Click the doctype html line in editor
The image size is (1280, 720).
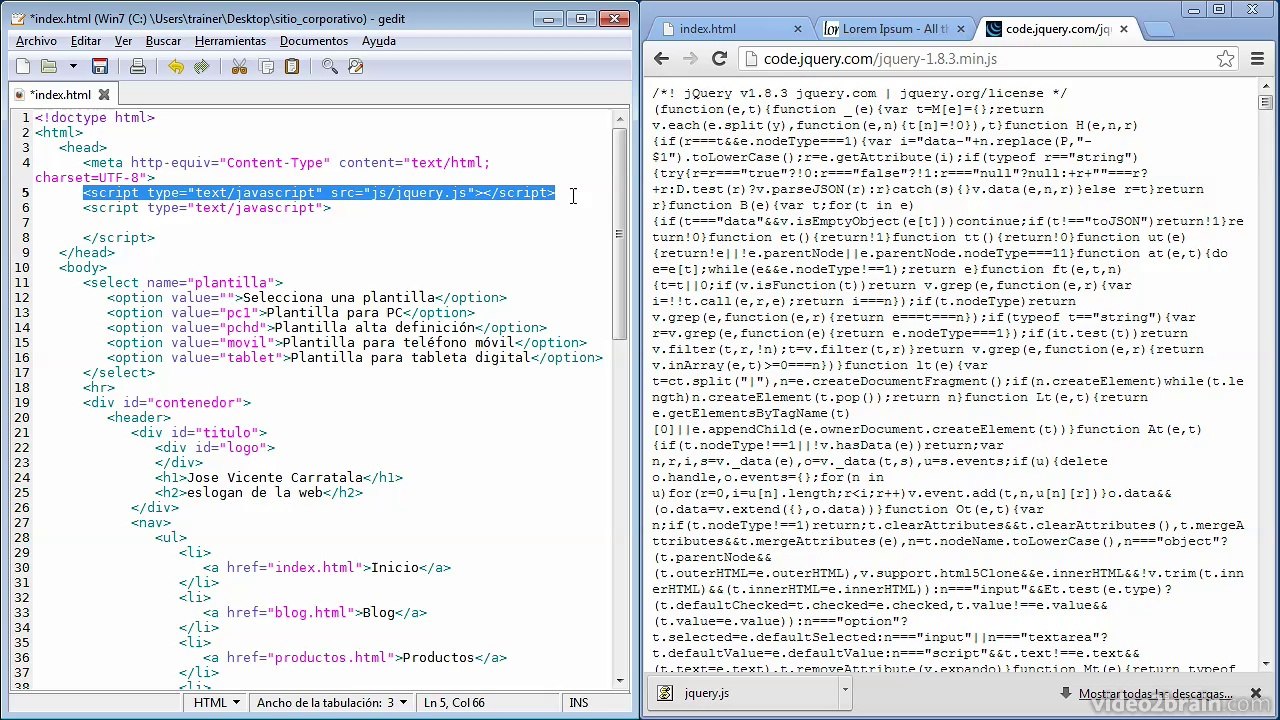95,117
